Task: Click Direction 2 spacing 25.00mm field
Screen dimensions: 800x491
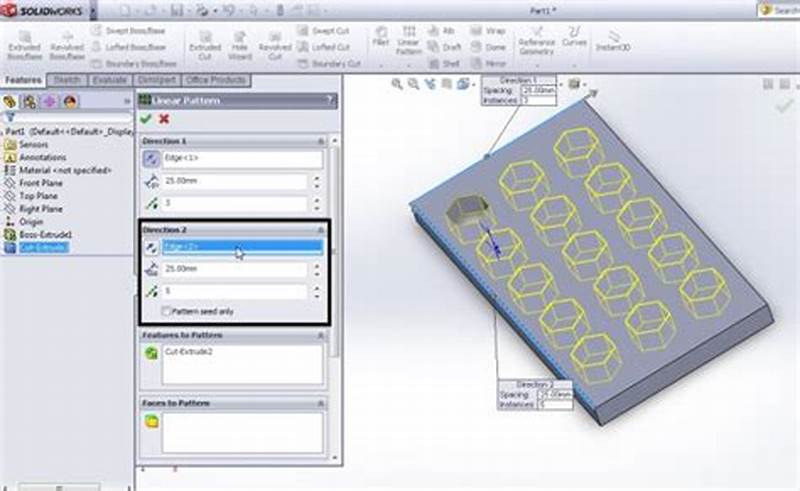Action: click(235, 269)
